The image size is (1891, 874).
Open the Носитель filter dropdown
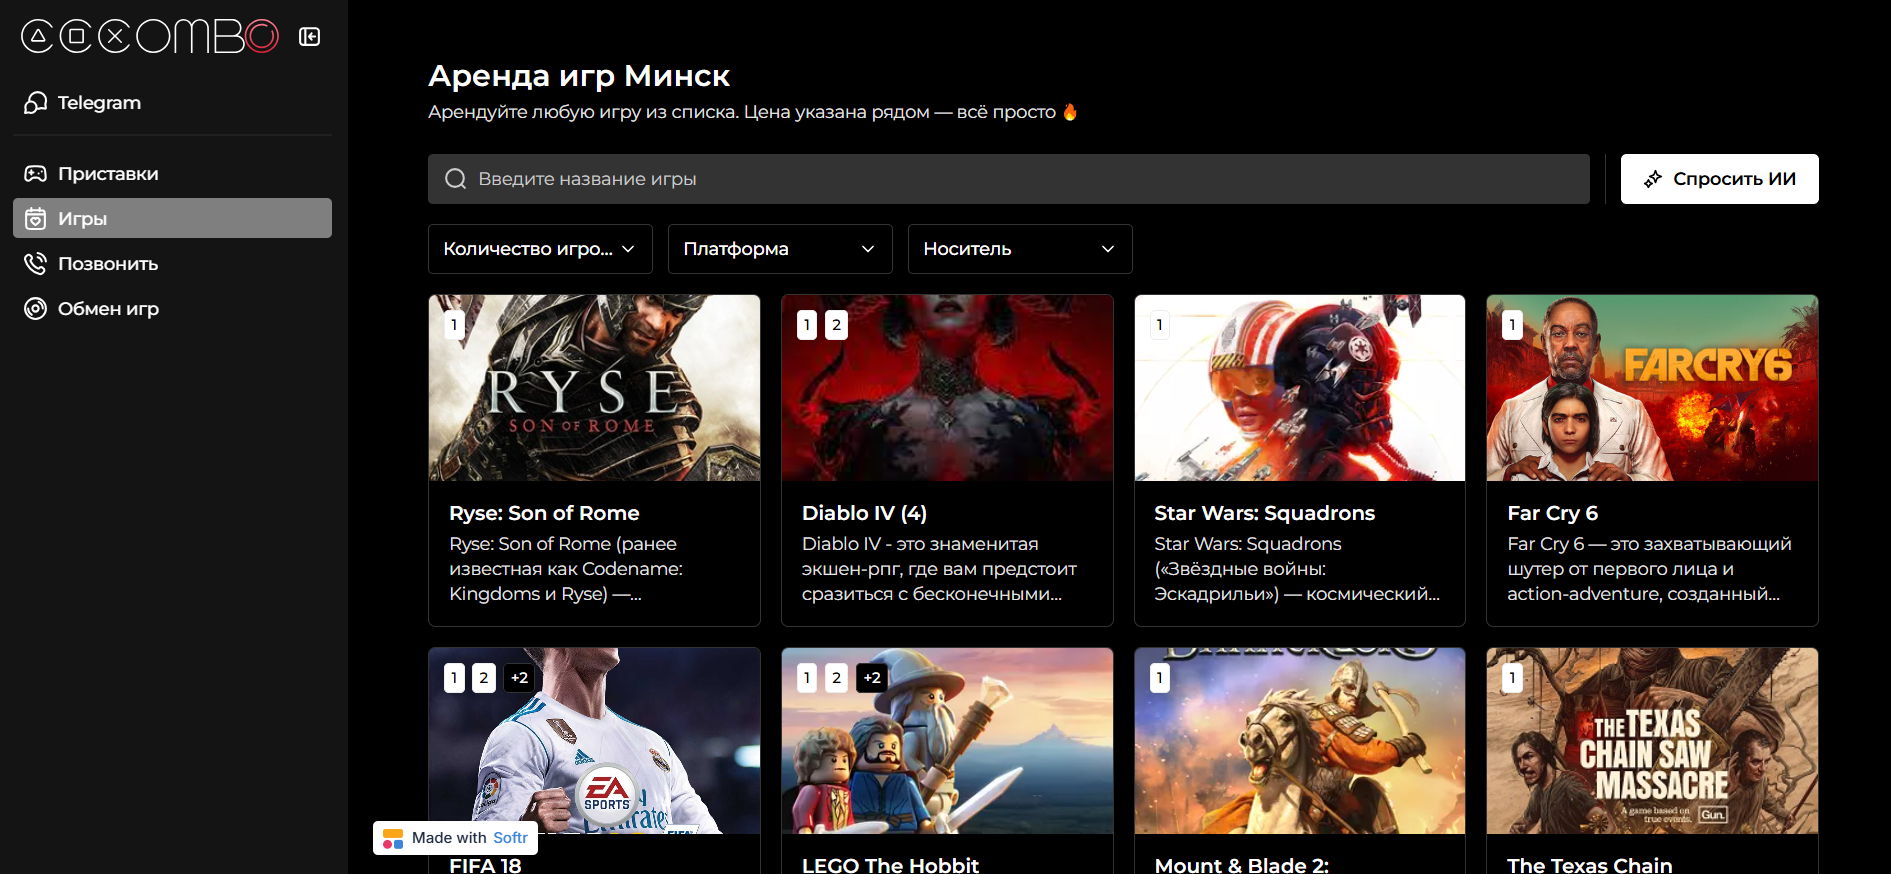(1020, 249)
